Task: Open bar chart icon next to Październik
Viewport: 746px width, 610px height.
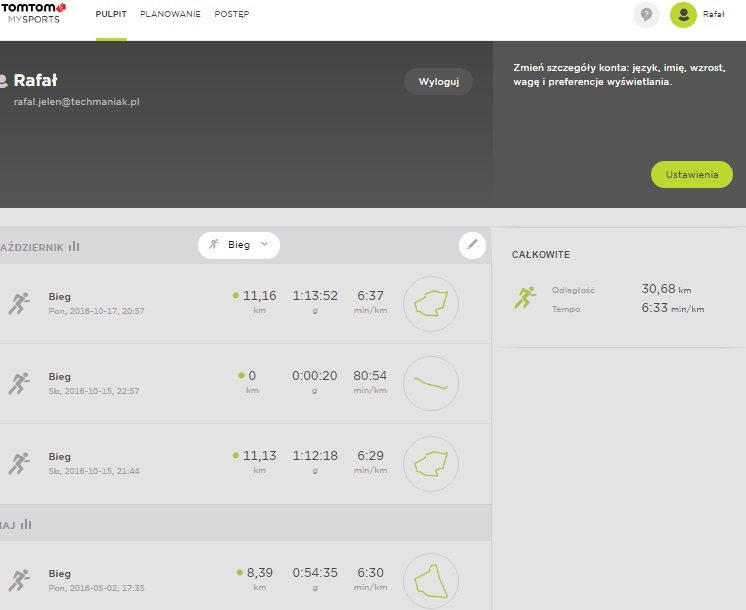Action: 74,246
